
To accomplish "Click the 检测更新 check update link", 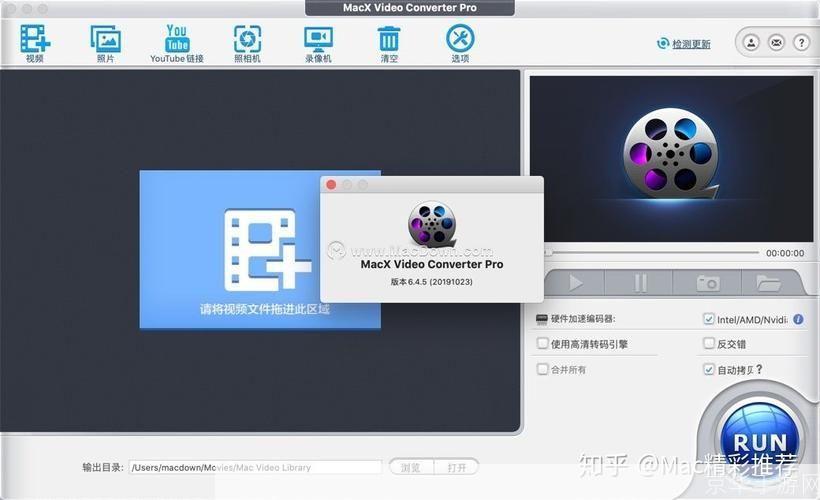I will (691, 44).
